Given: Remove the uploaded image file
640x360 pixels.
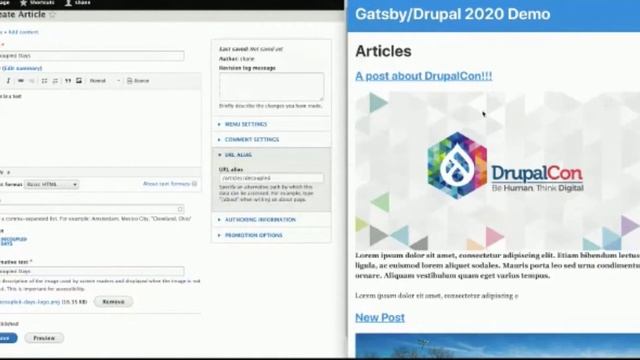Looking at the screenshot, I should (x=113, y=302).
